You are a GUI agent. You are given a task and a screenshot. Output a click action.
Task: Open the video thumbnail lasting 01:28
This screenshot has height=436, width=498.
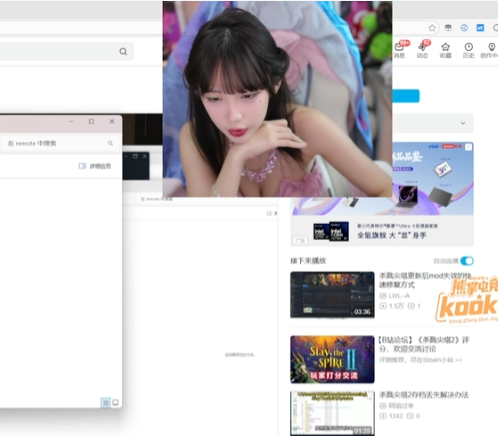pyautogui.click(x=332, y=413)
